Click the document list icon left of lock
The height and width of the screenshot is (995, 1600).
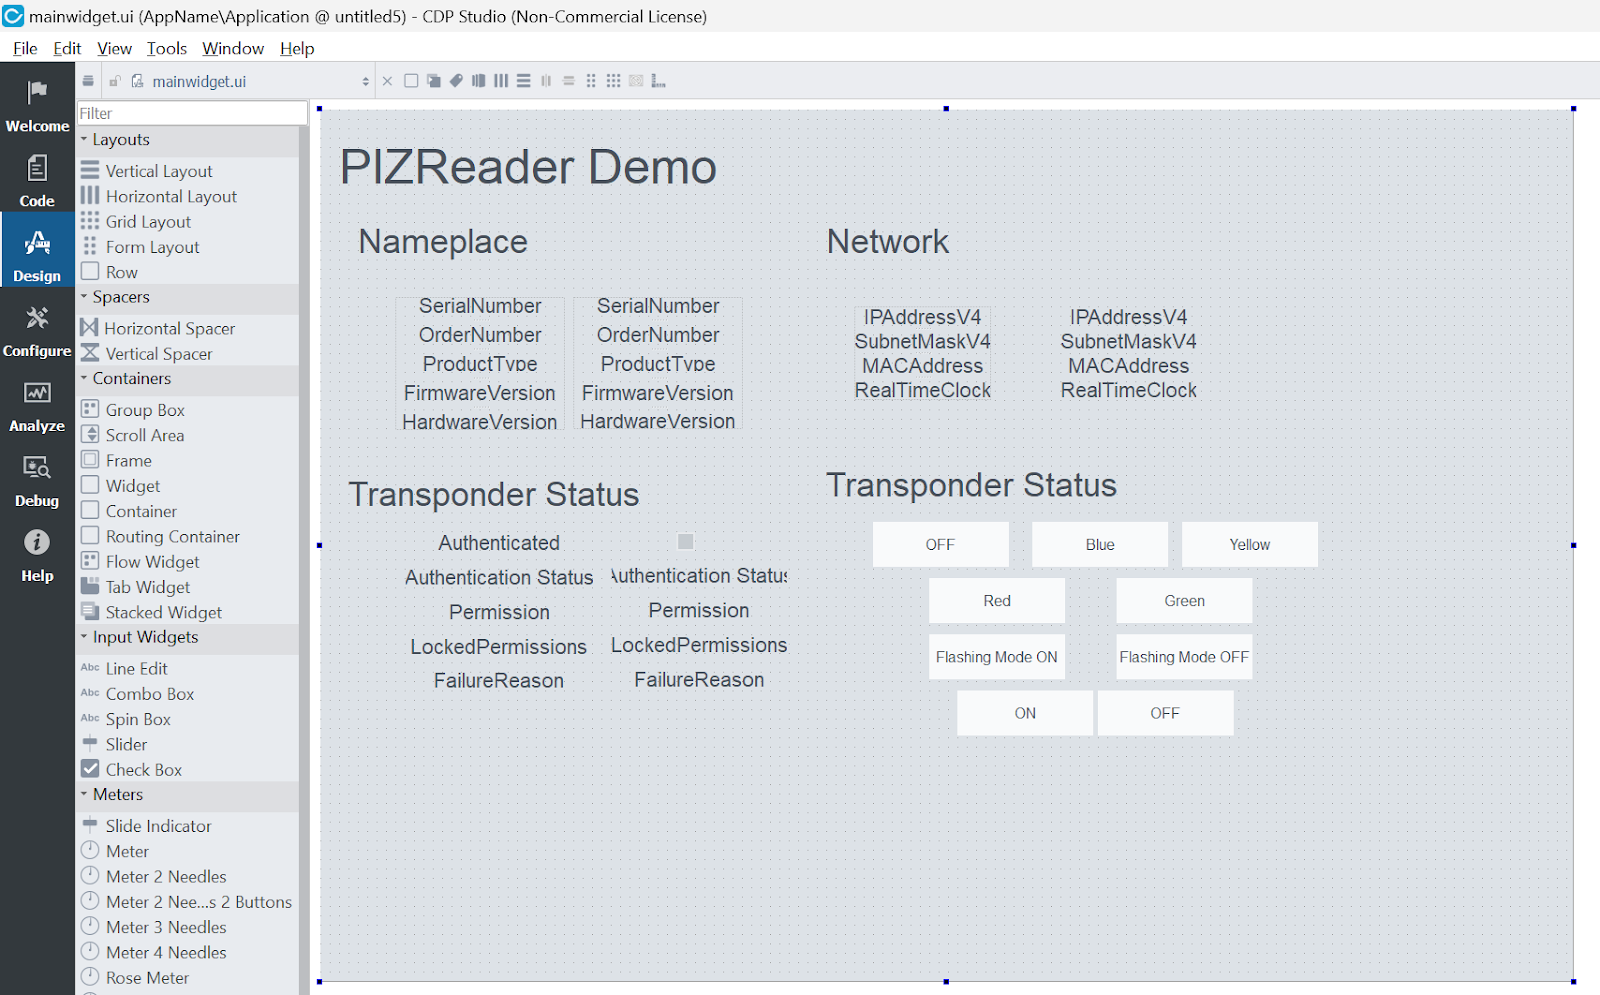[x=88, y=81]
